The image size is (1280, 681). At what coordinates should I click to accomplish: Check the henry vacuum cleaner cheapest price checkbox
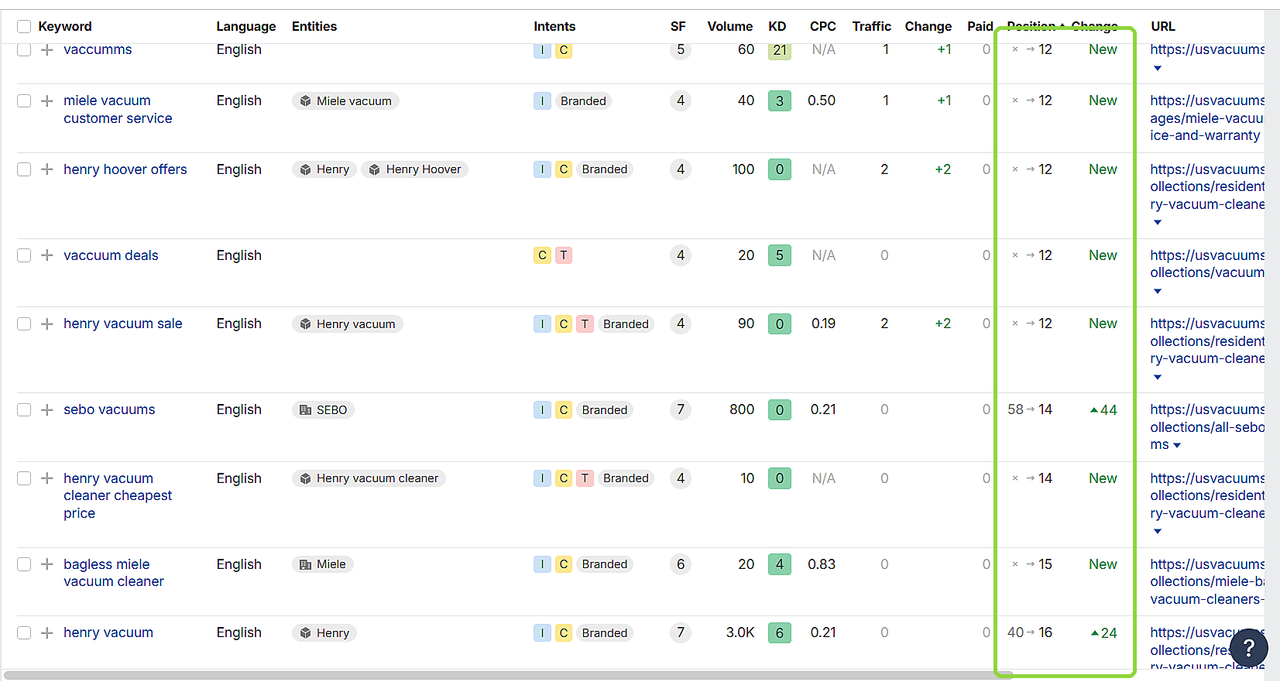pos(24,479)
